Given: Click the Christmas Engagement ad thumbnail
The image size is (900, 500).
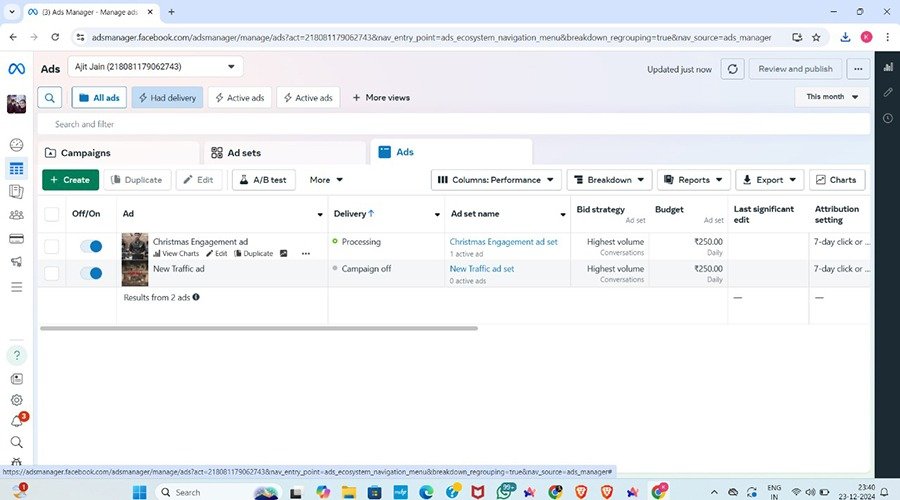Looking at the screenshot, I should (x=135, y=246).
